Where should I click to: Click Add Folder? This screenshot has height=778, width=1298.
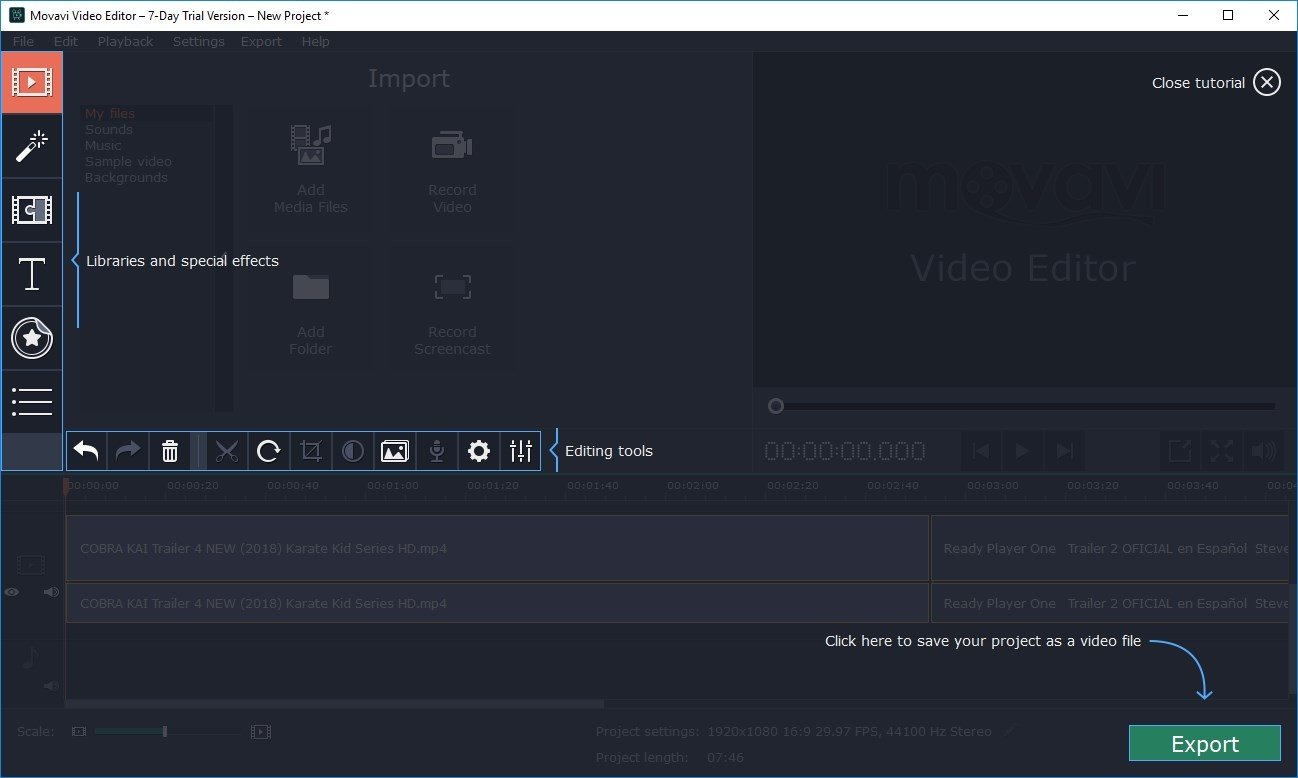pyautogui.click(x=311, y=312)
